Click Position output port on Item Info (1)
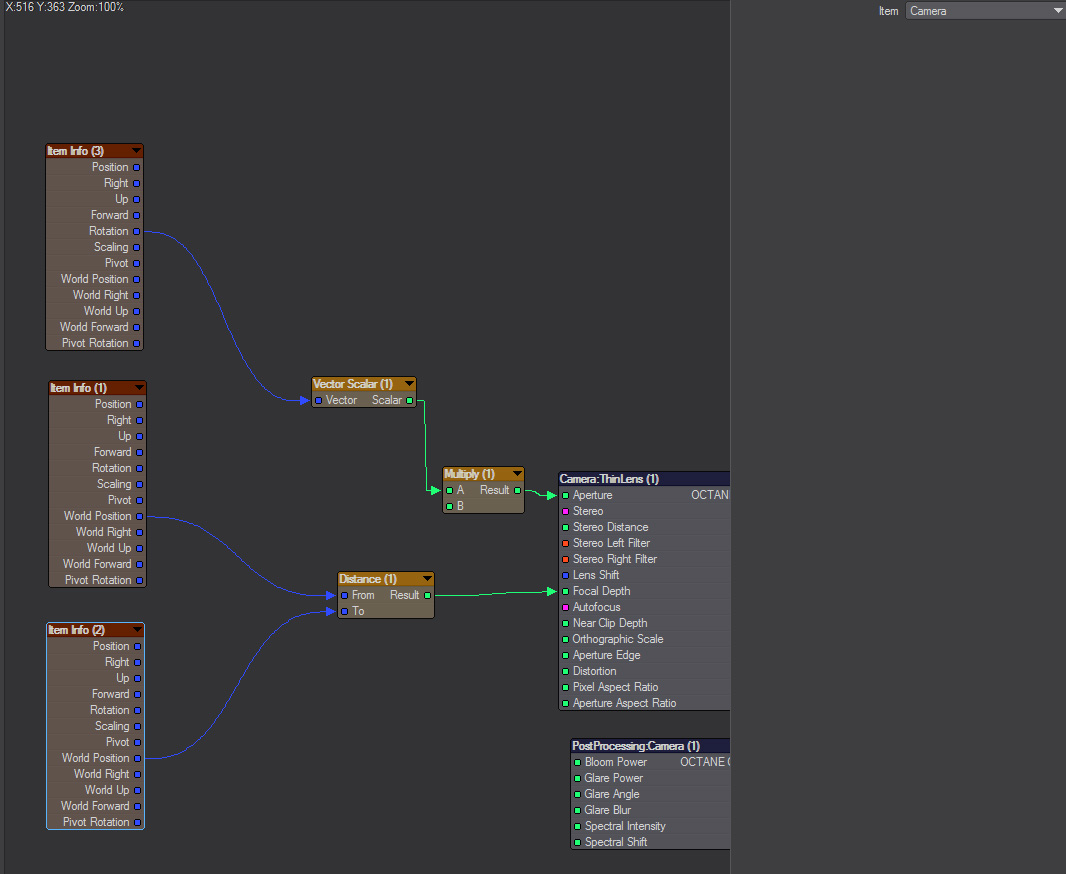This screenshot has width=1066, height=874. pos(139,404)
